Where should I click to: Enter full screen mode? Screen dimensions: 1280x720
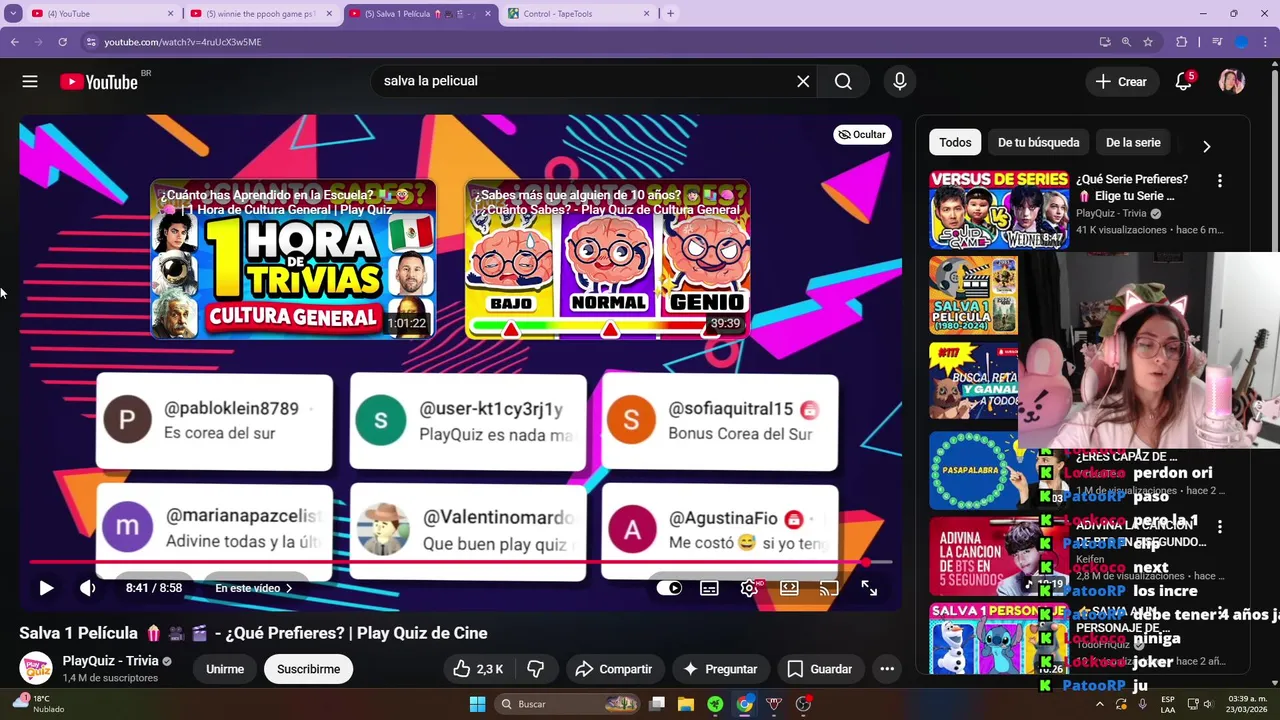[x=869, y=588]
